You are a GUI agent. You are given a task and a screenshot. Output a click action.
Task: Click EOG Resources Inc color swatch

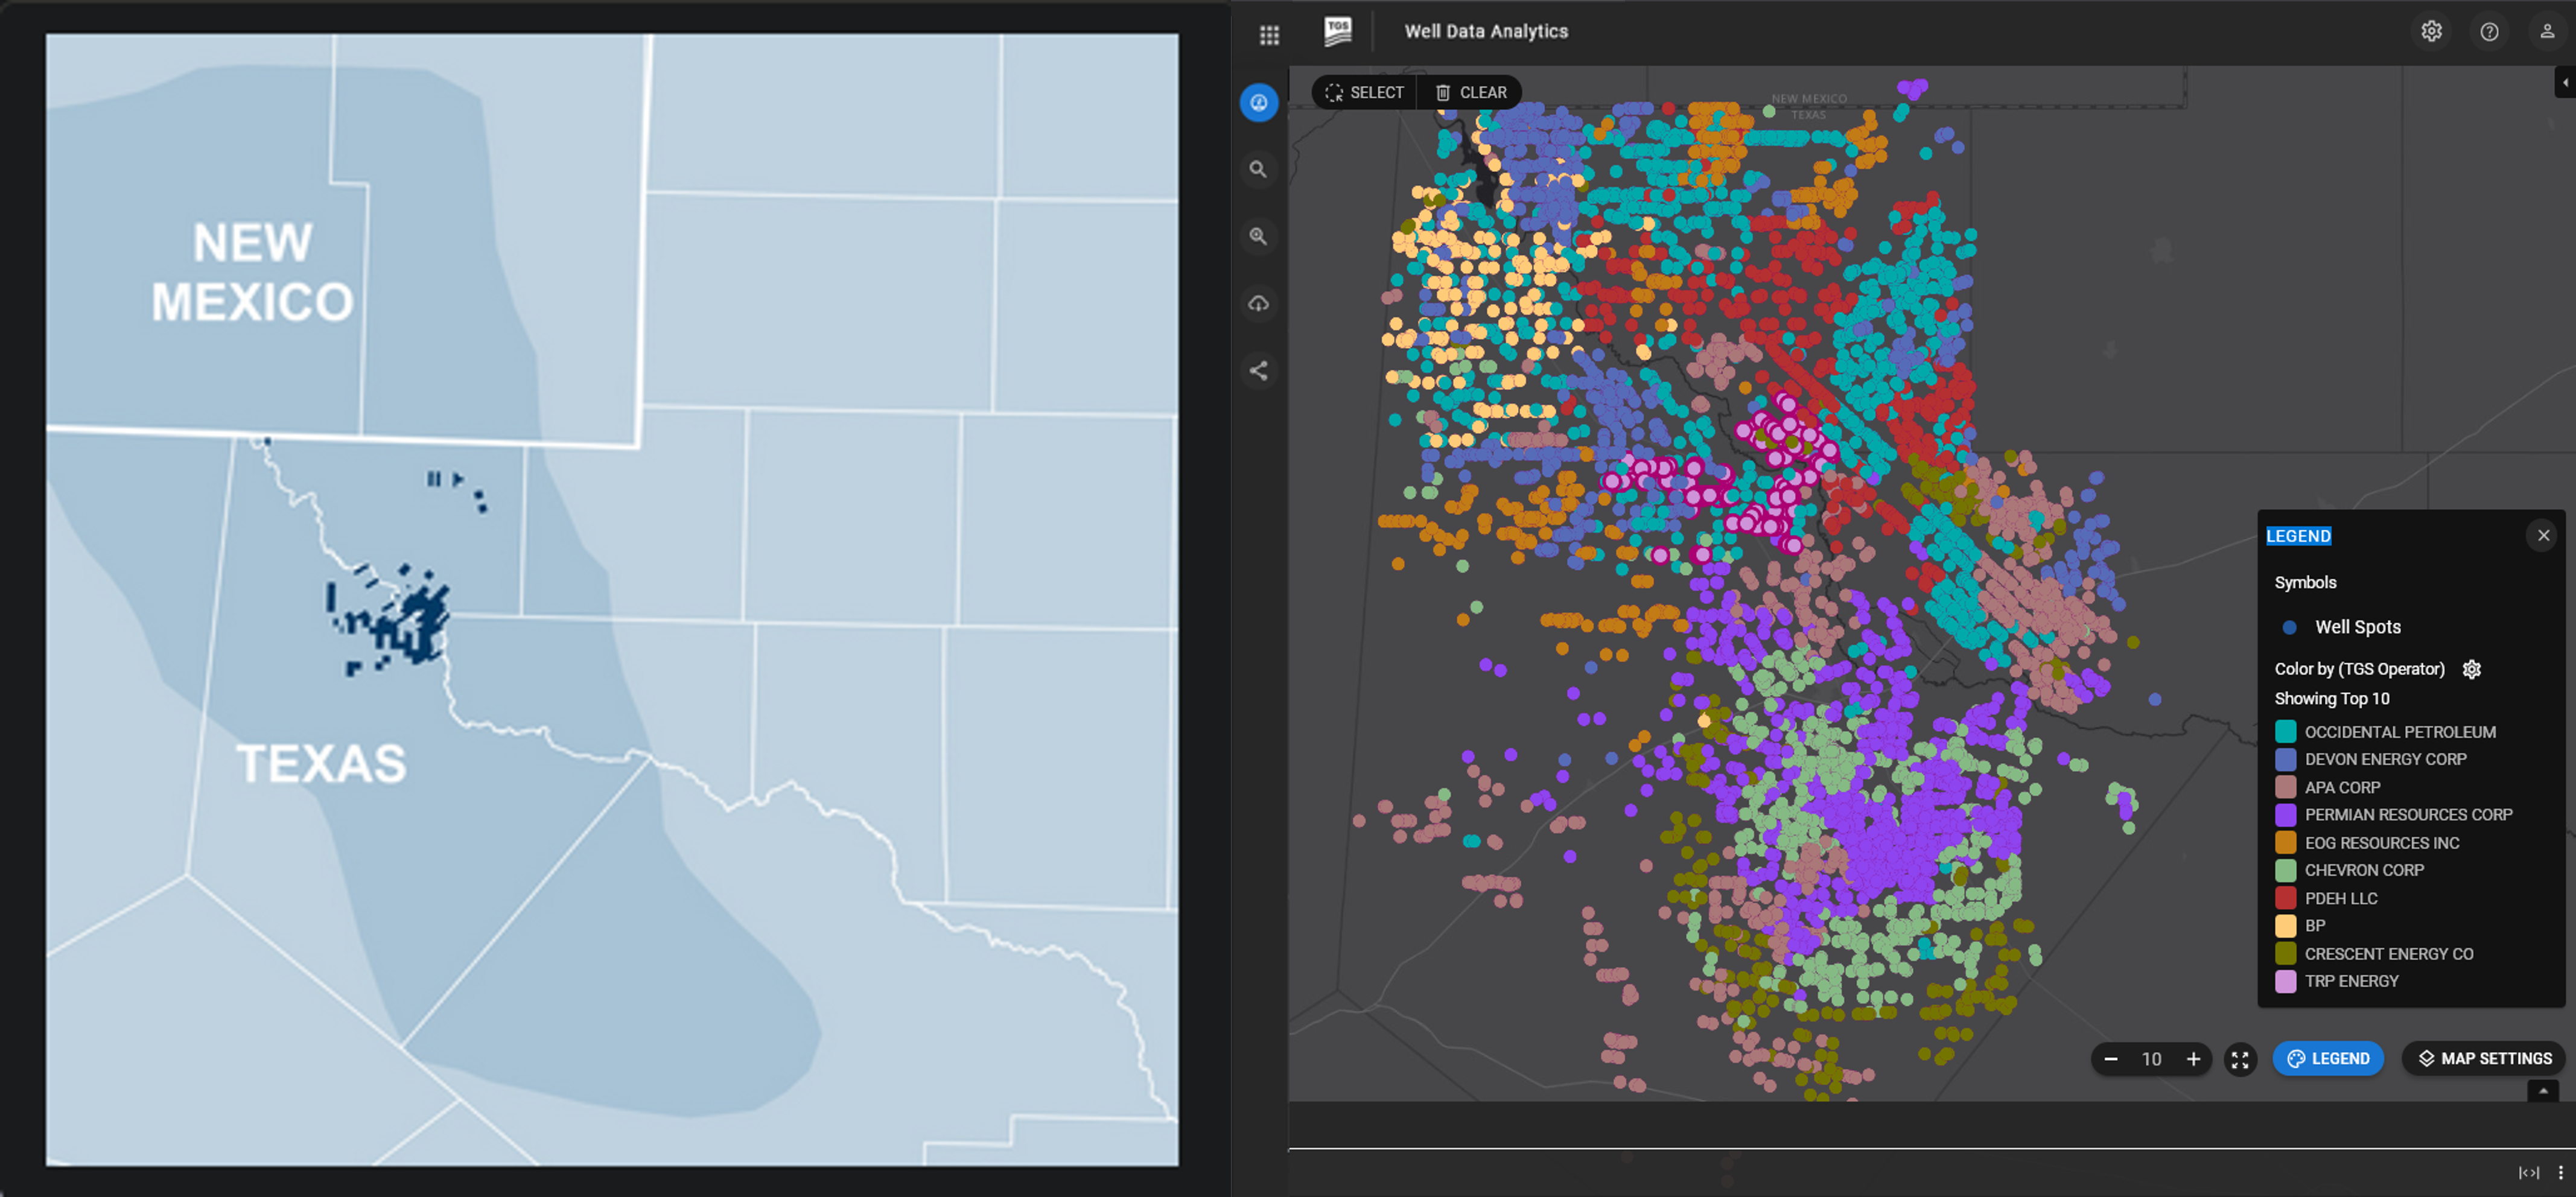click(x=2285, y=843)
